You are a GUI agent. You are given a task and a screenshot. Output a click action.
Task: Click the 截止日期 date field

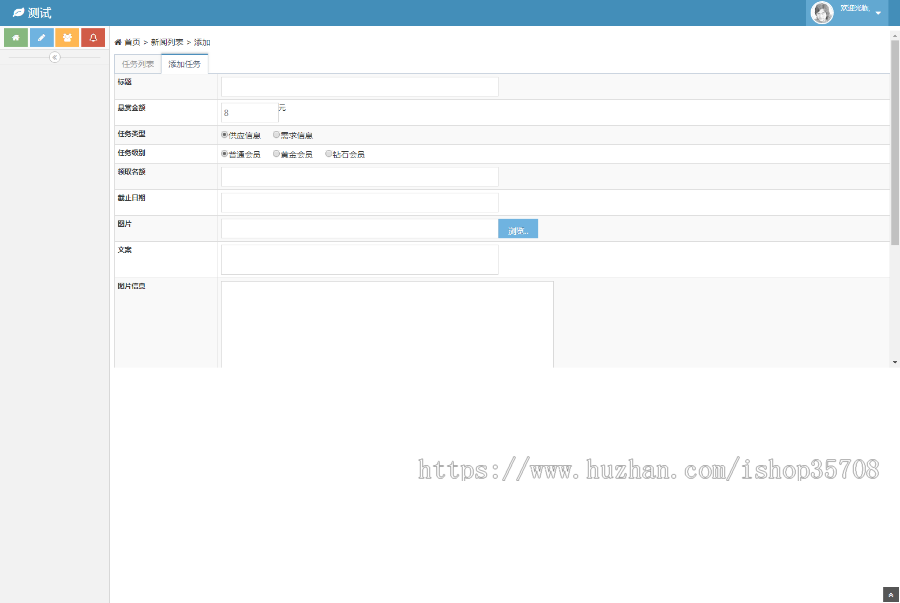click(360, 203)
